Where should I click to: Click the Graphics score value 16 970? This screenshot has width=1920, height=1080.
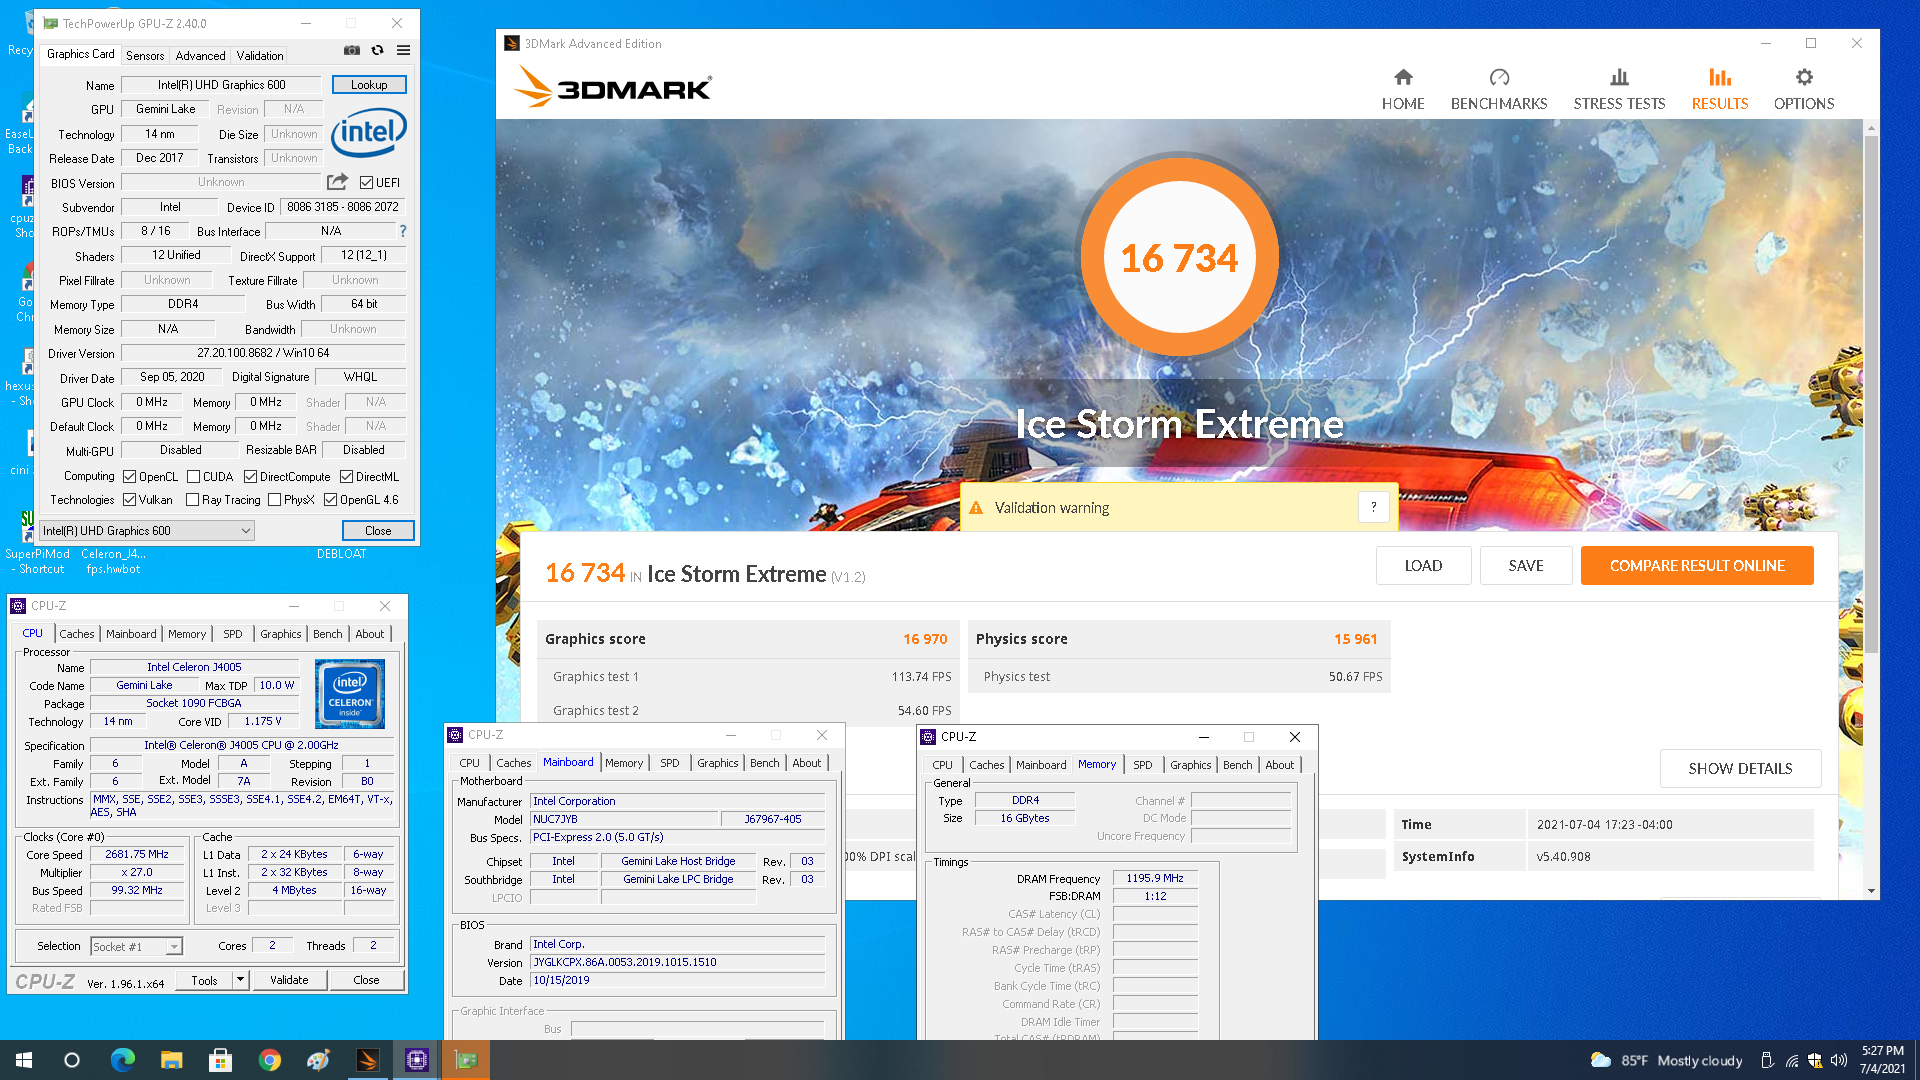click(925, 639)
